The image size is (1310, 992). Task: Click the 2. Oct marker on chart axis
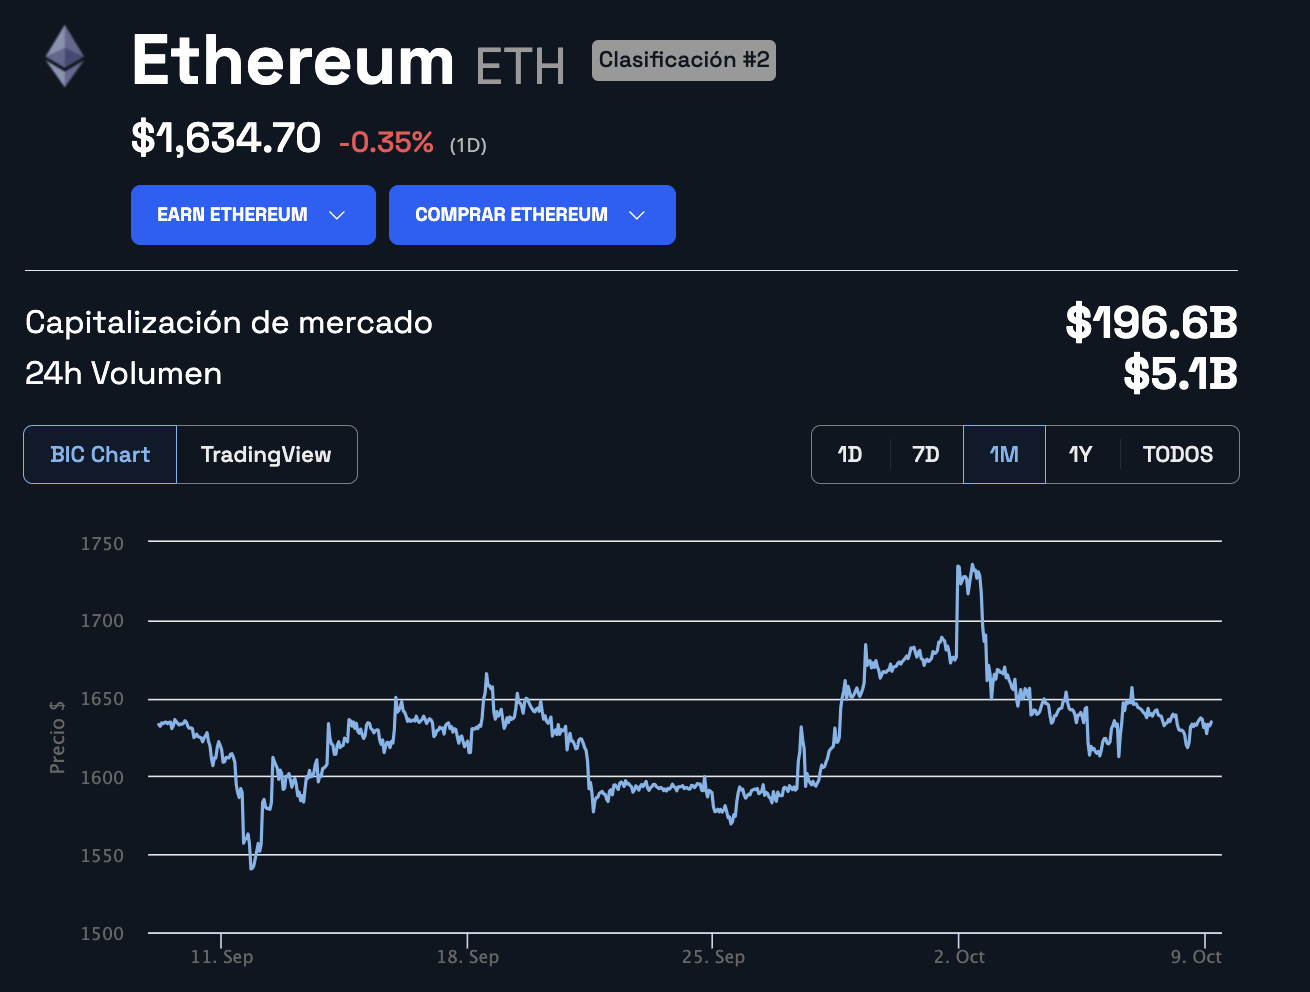pyautogui.click(x=958, y=956)
